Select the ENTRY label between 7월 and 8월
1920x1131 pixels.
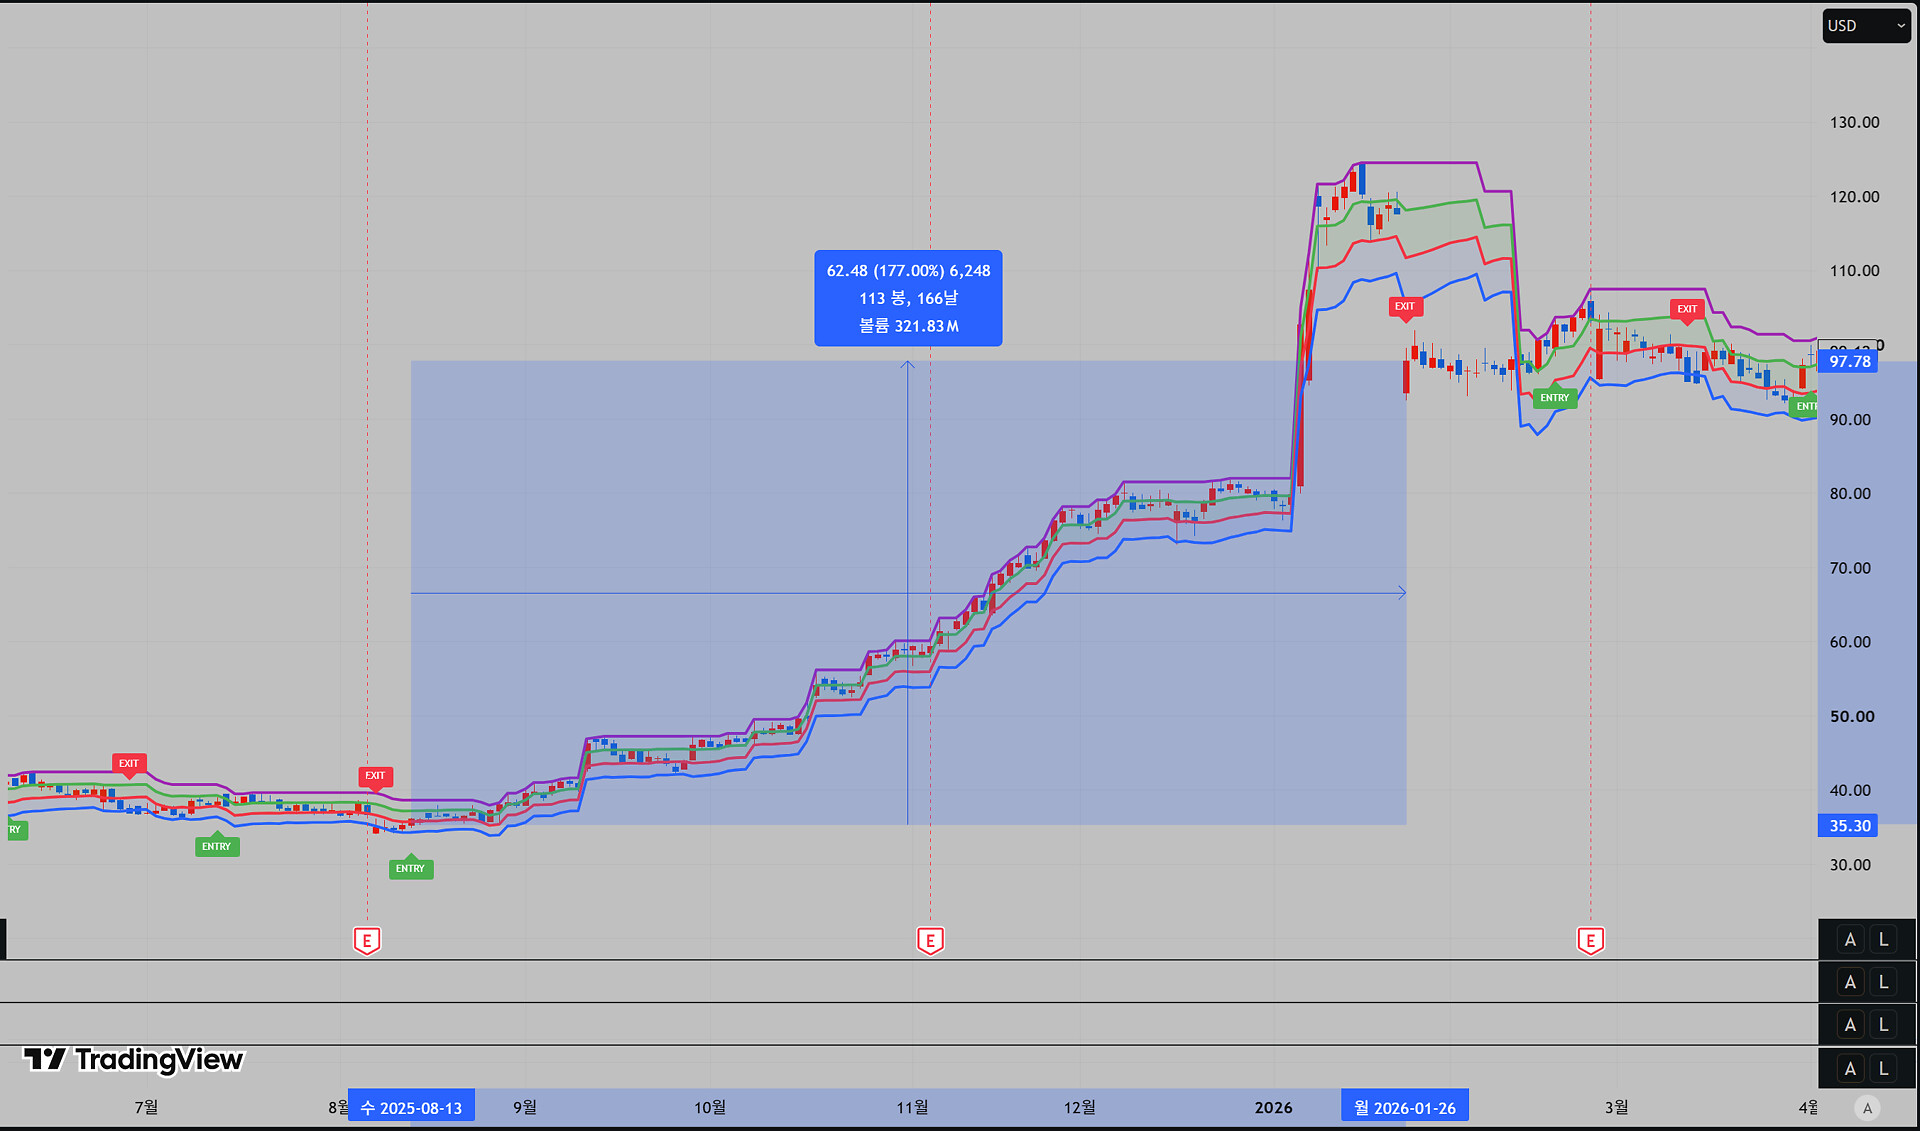[x=216, y=846]
